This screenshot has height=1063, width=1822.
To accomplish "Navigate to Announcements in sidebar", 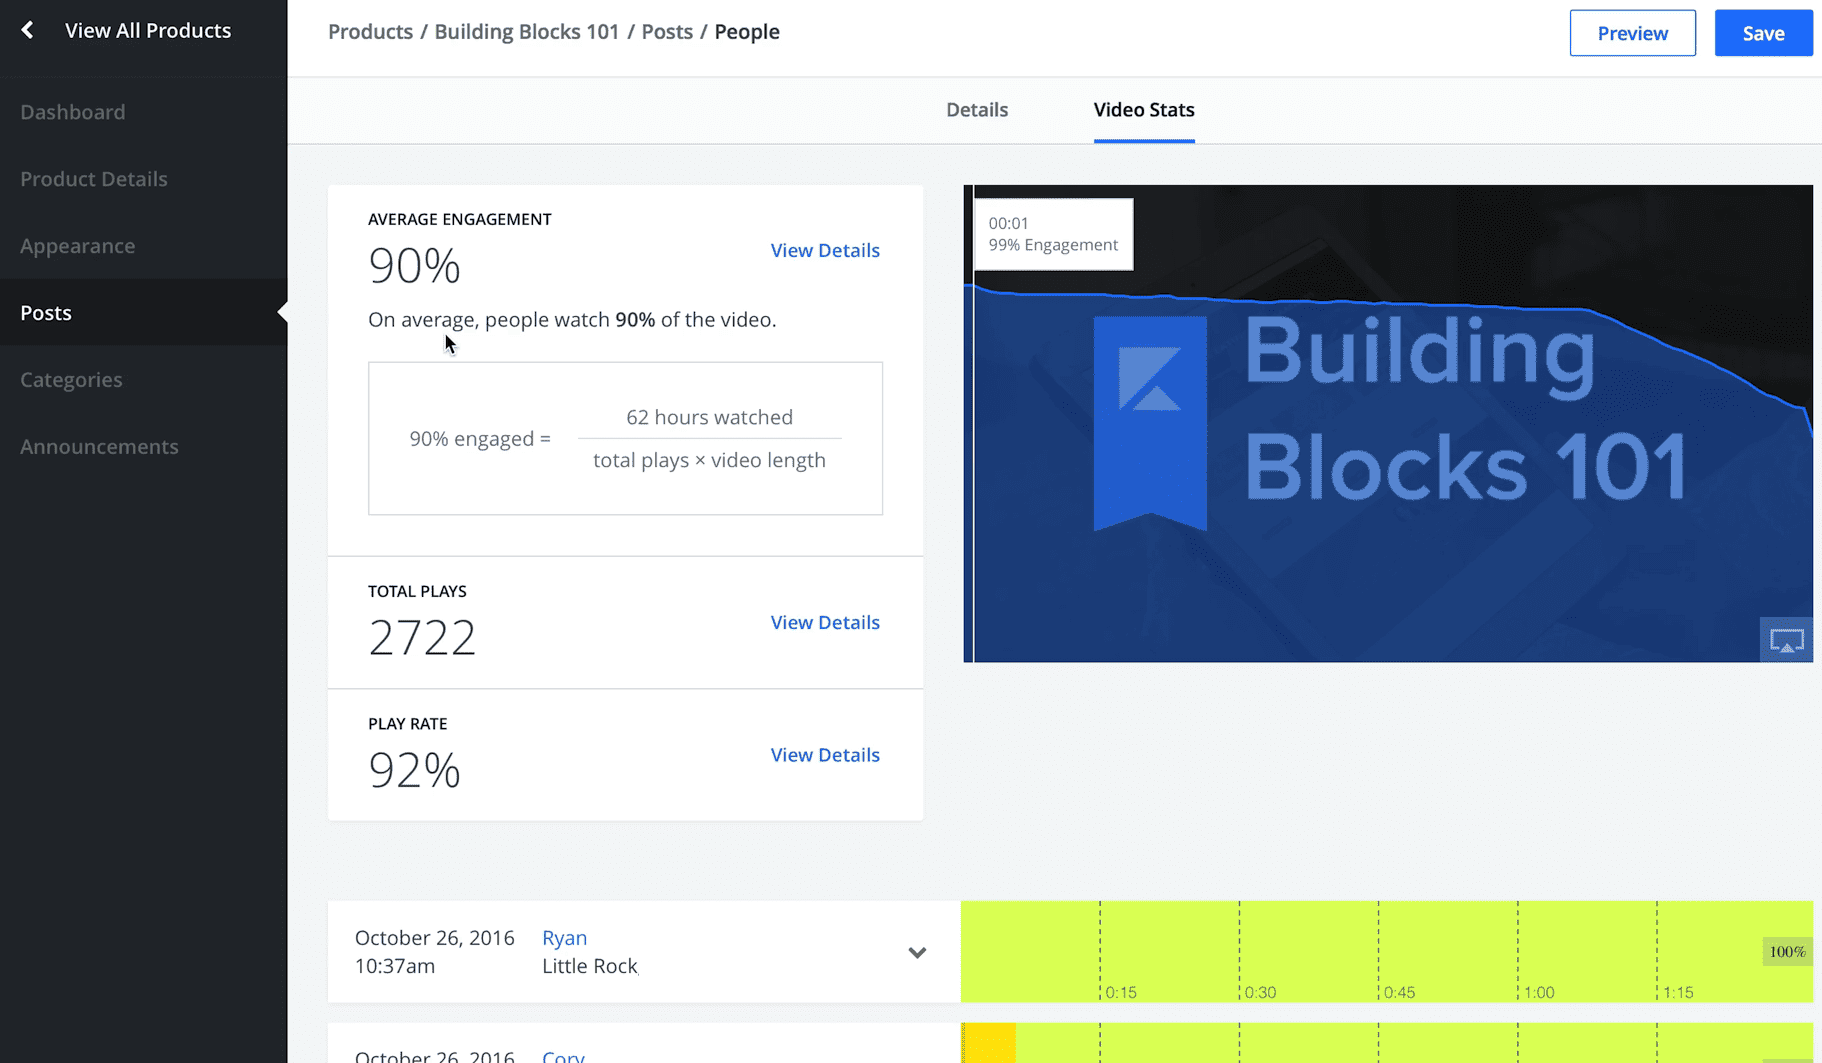I will coord(99,447).
